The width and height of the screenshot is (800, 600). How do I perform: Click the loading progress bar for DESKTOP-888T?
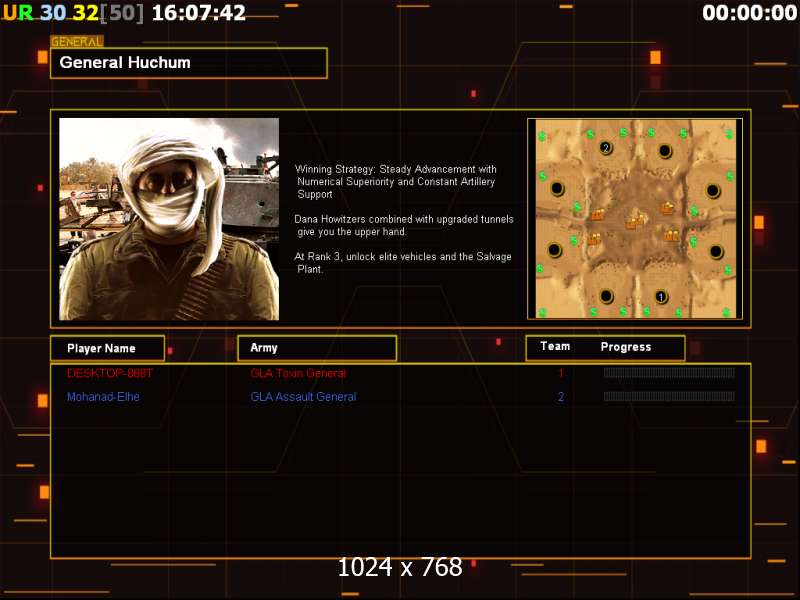click(669, 373)
